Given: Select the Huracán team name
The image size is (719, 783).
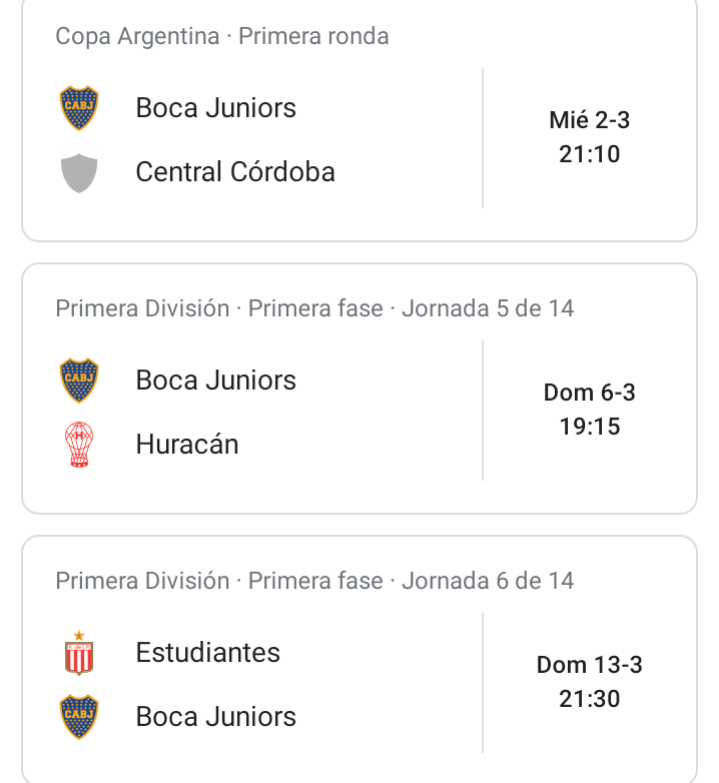Looking at the screenshot, I should pyautogui.click(x=187, y=444).
